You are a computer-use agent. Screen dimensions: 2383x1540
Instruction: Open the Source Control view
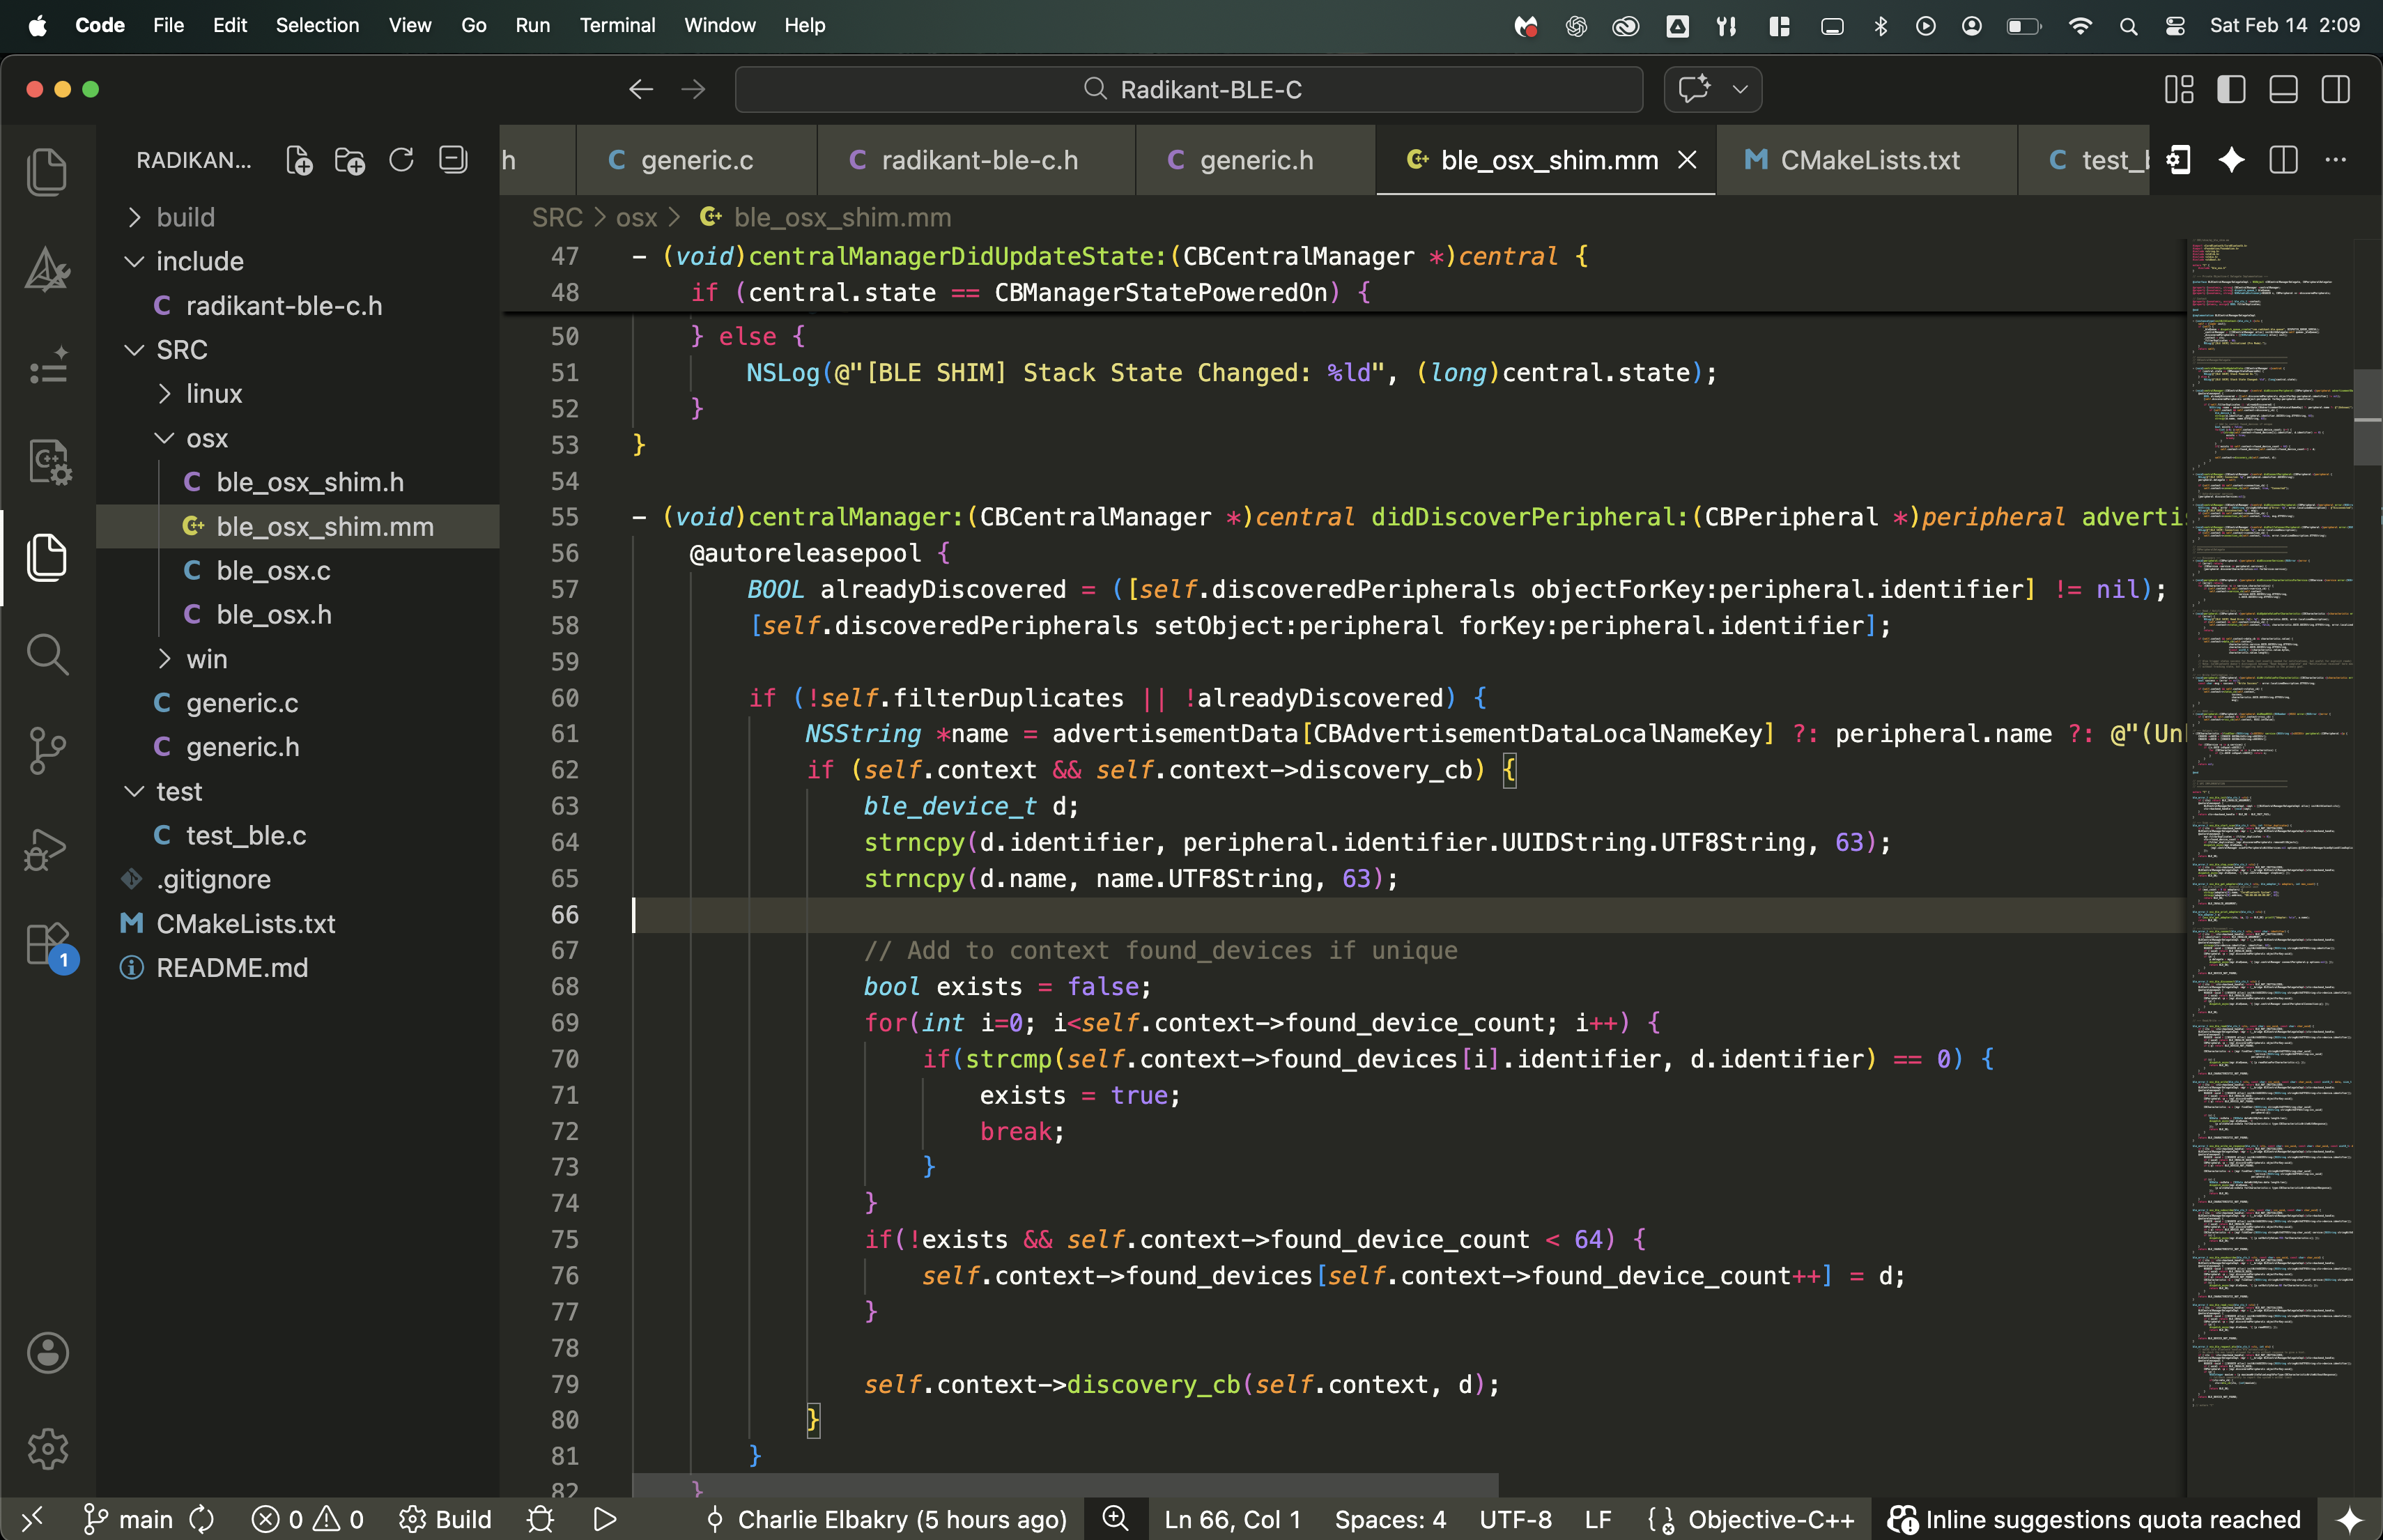(47, 751)
